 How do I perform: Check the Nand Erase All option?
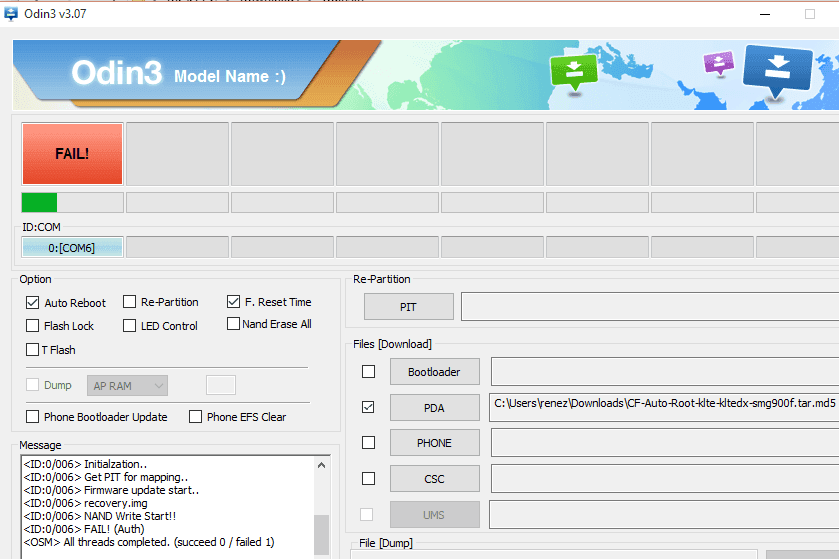click(233, 324)
